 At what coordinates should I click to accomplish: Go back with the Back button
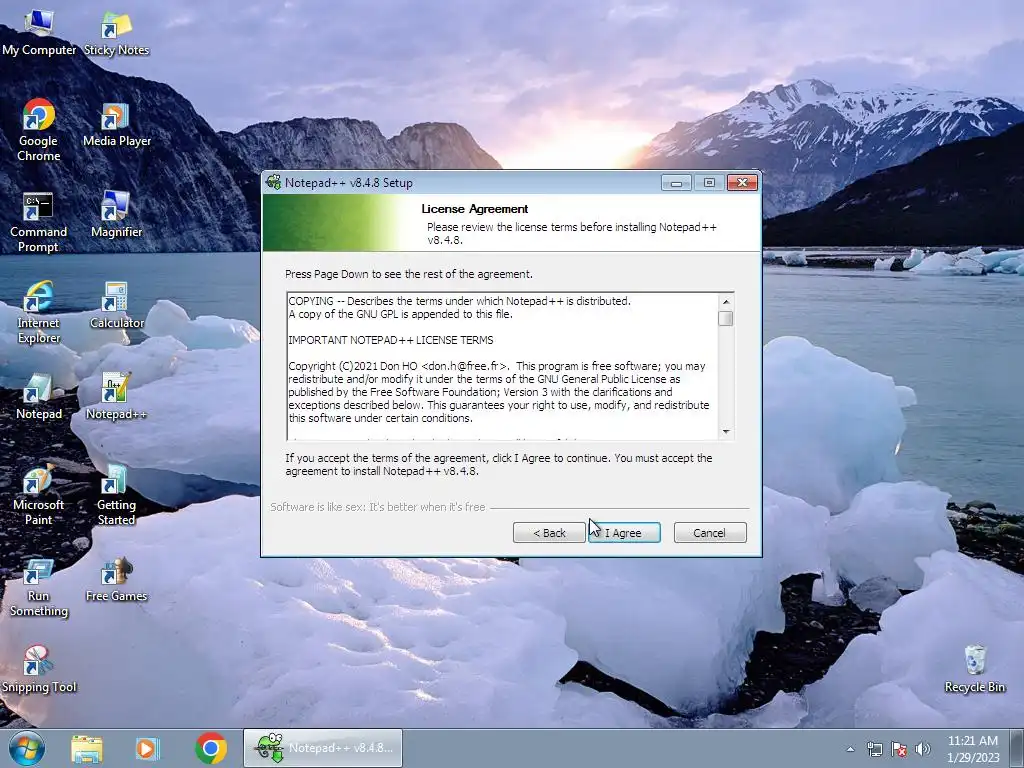[x=549, y=533]
